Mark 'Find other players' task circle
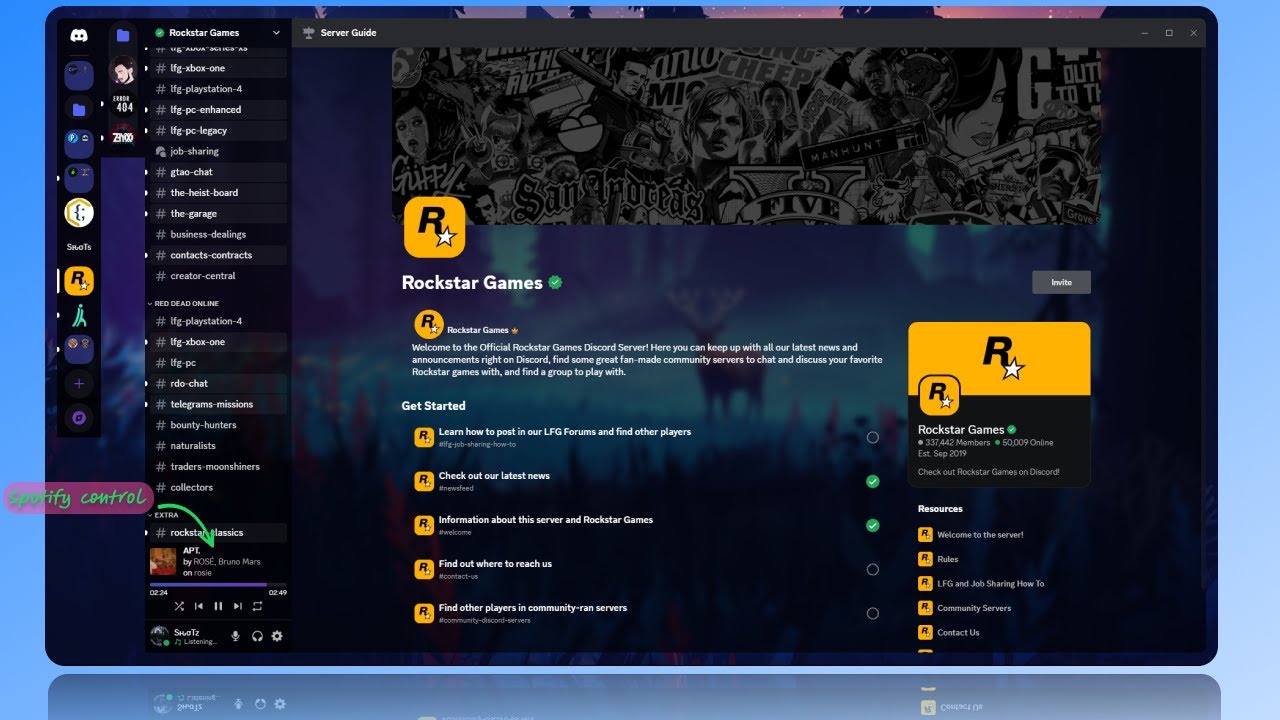 pyautogui.click(x=873, y=613)
